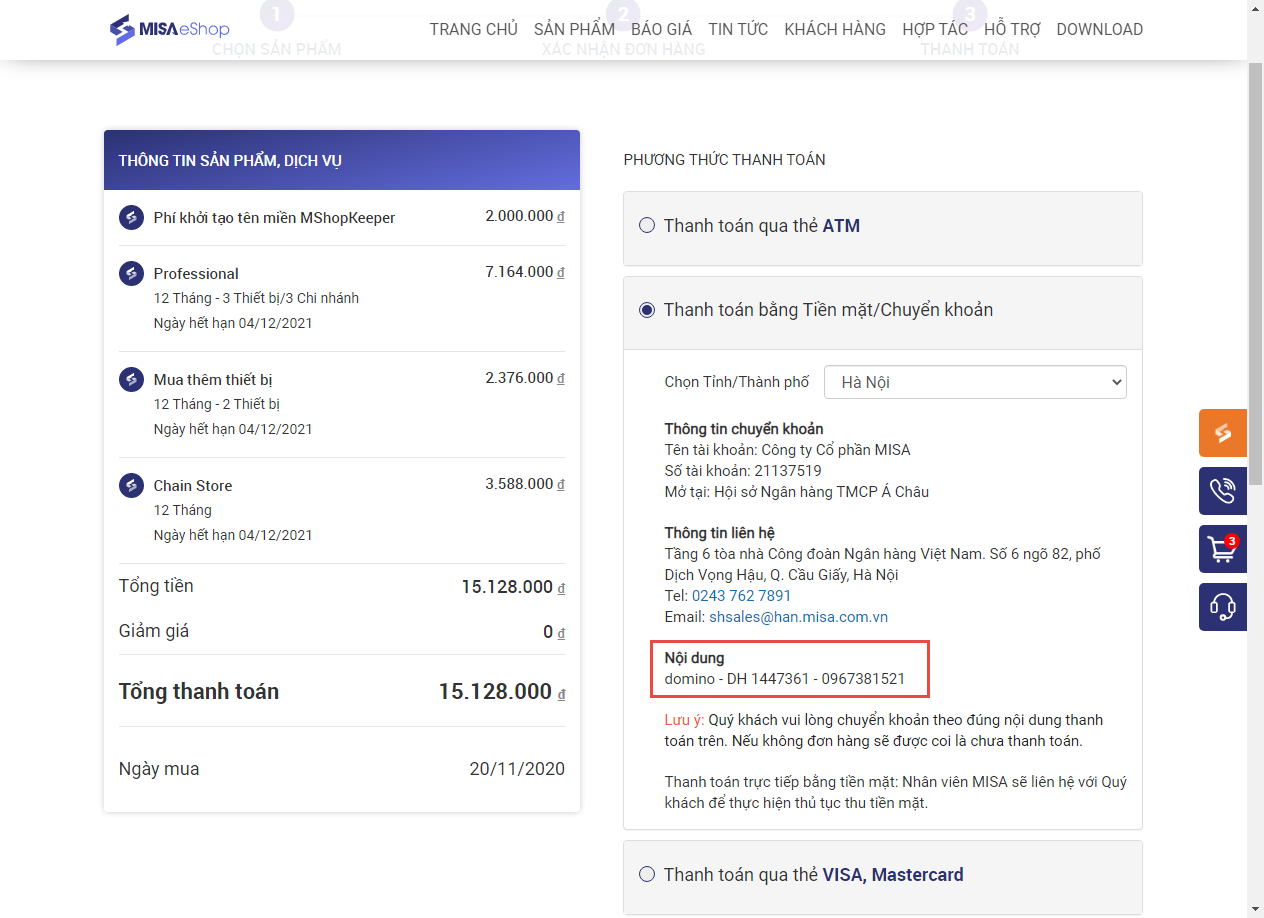1264x918 pixels.
Task: Click the icon beside Phí khởi tạo tên miền
Action: pos(131,218)
